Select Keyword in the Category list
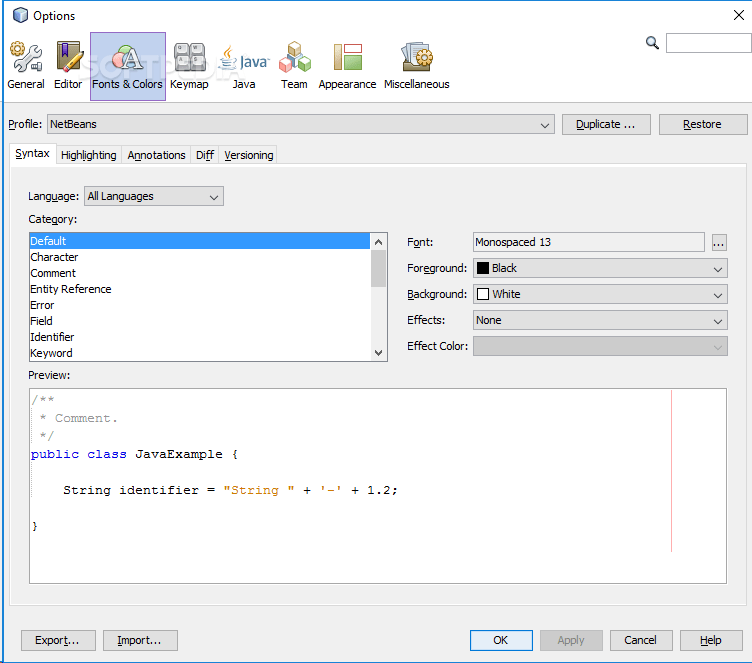Screen dimensions: 752x663 tap(200, 353)
